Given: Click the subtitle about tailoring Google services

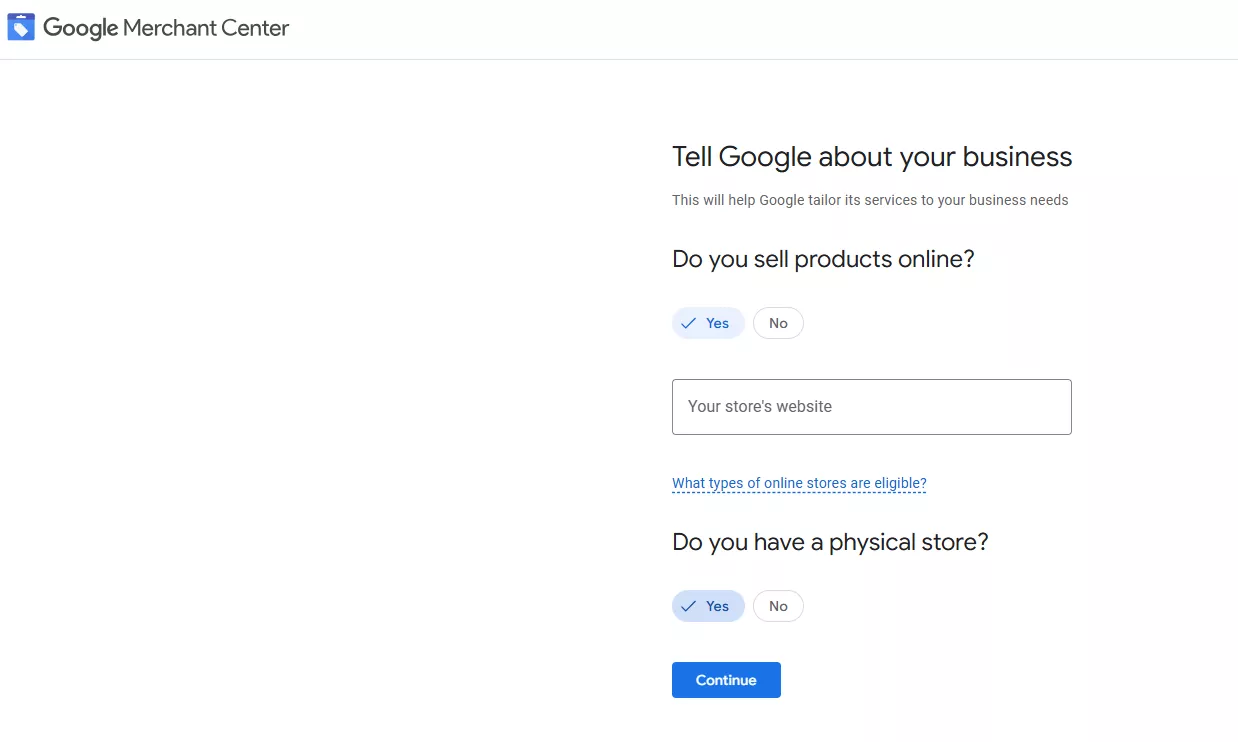Looking at the screenshot, I should [x=870, y=200].
